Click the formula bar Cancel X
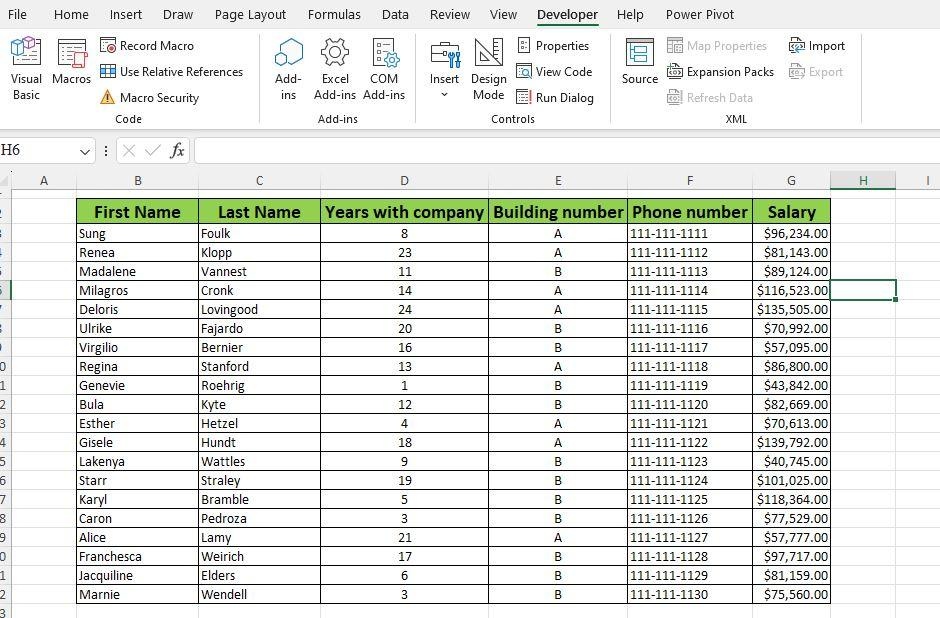This screenshot has width=940, height=618. tap(128, 150)
